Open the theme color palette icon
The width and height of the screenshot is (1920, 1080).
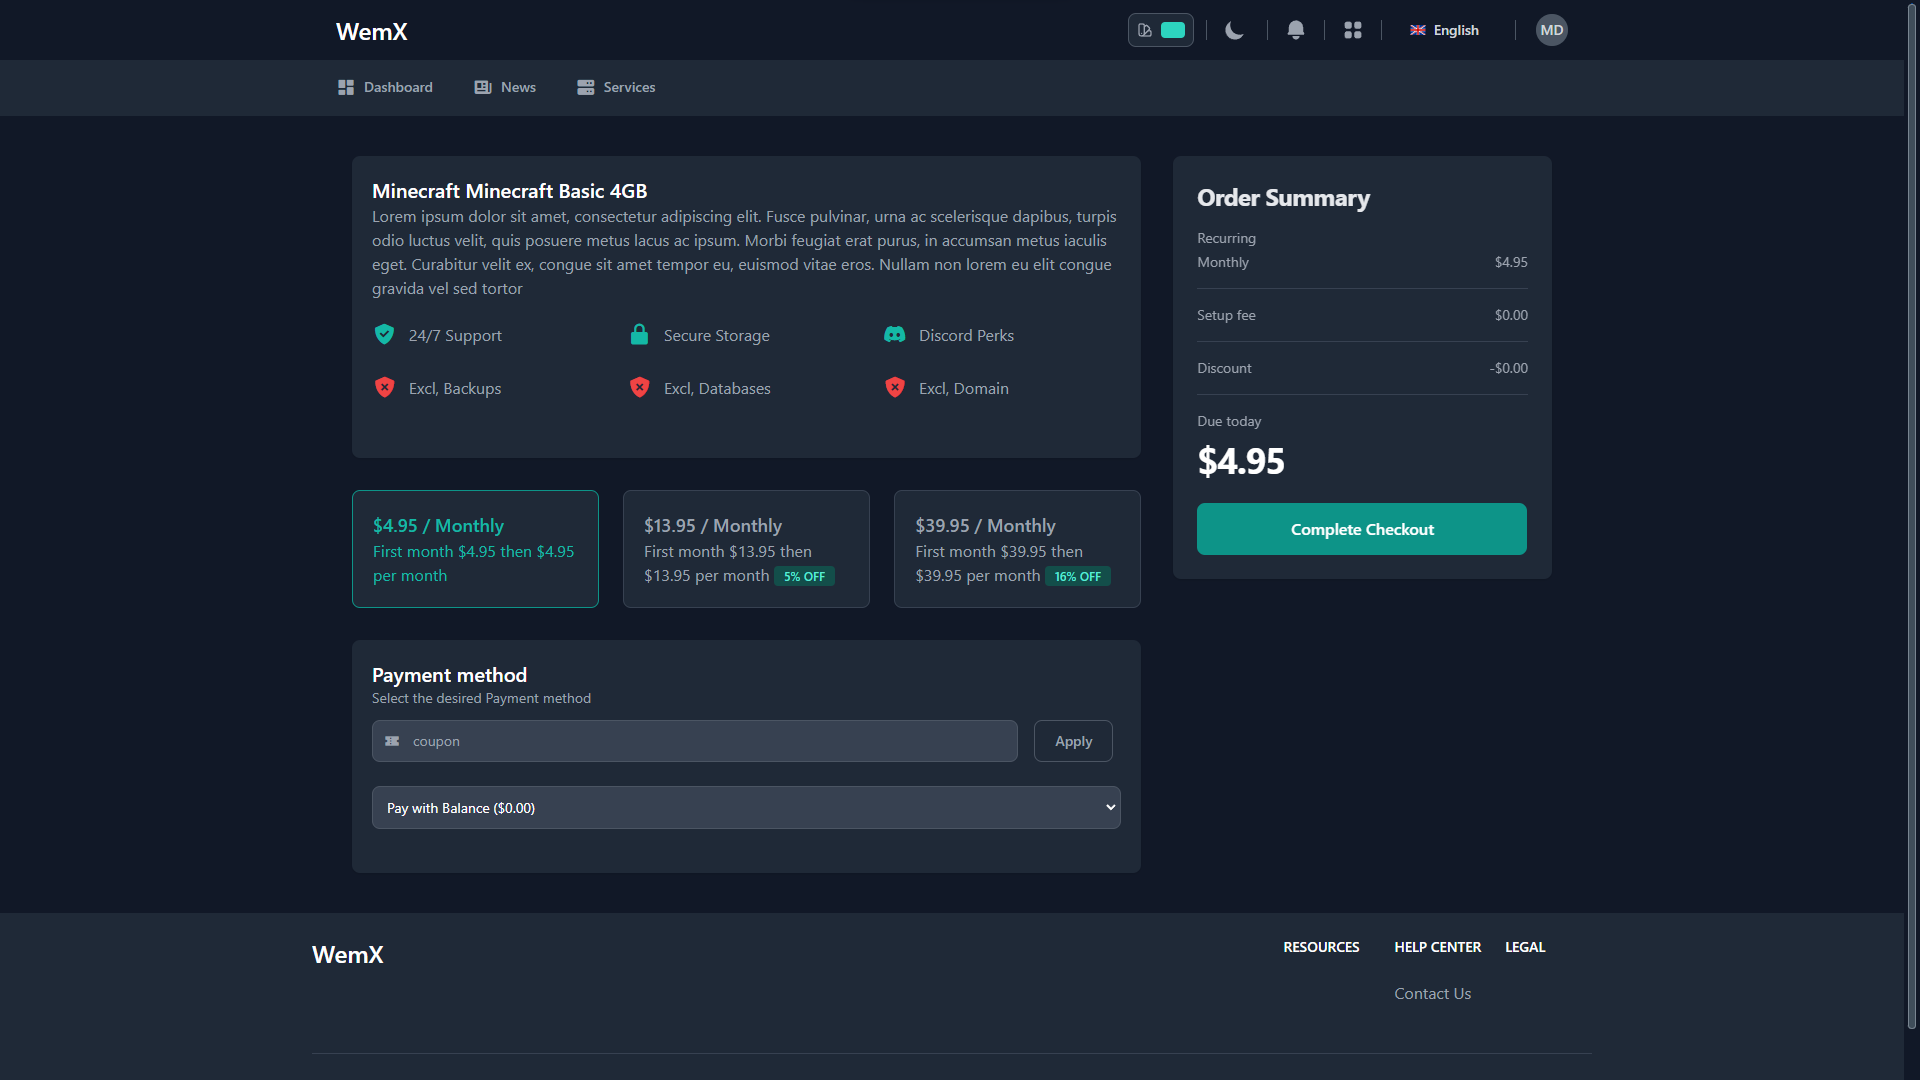[1145, 30]
